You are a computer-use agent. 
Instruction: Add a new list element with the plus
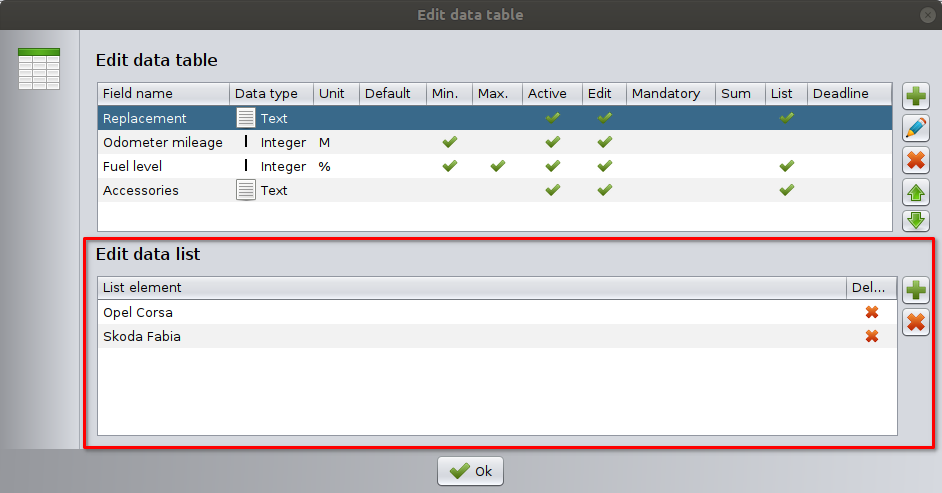[x=916, y=290]
